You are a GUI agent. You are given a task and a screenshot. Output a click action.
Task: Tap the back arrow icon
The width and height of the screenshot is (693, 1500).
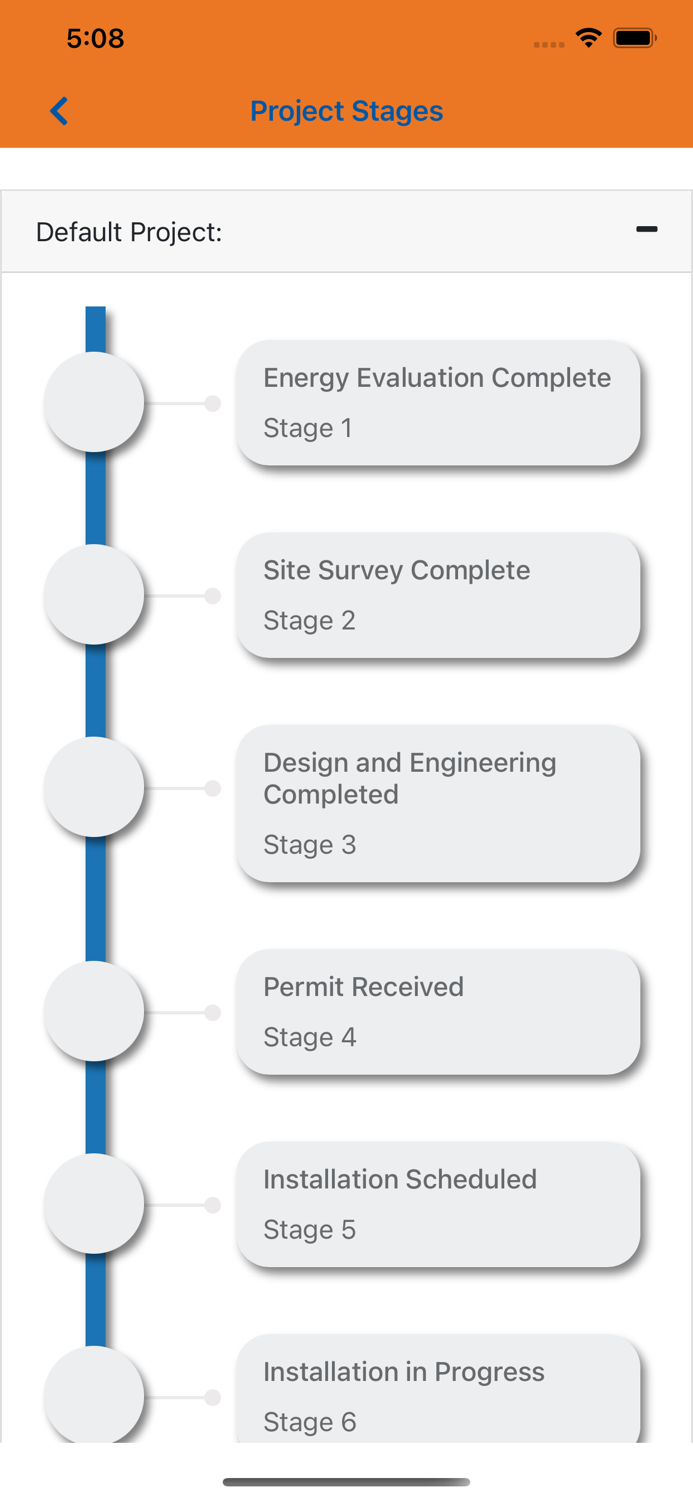[60, 111]
